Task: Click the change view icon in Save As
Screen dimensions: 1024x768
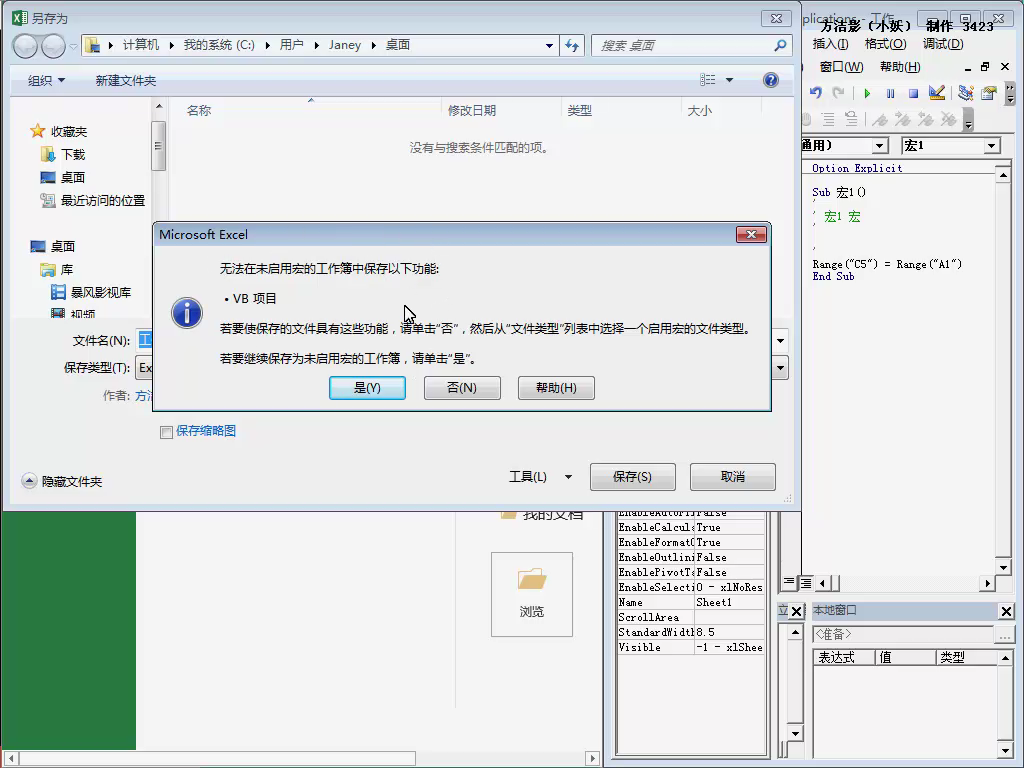Action: click(x=708, y=80)
